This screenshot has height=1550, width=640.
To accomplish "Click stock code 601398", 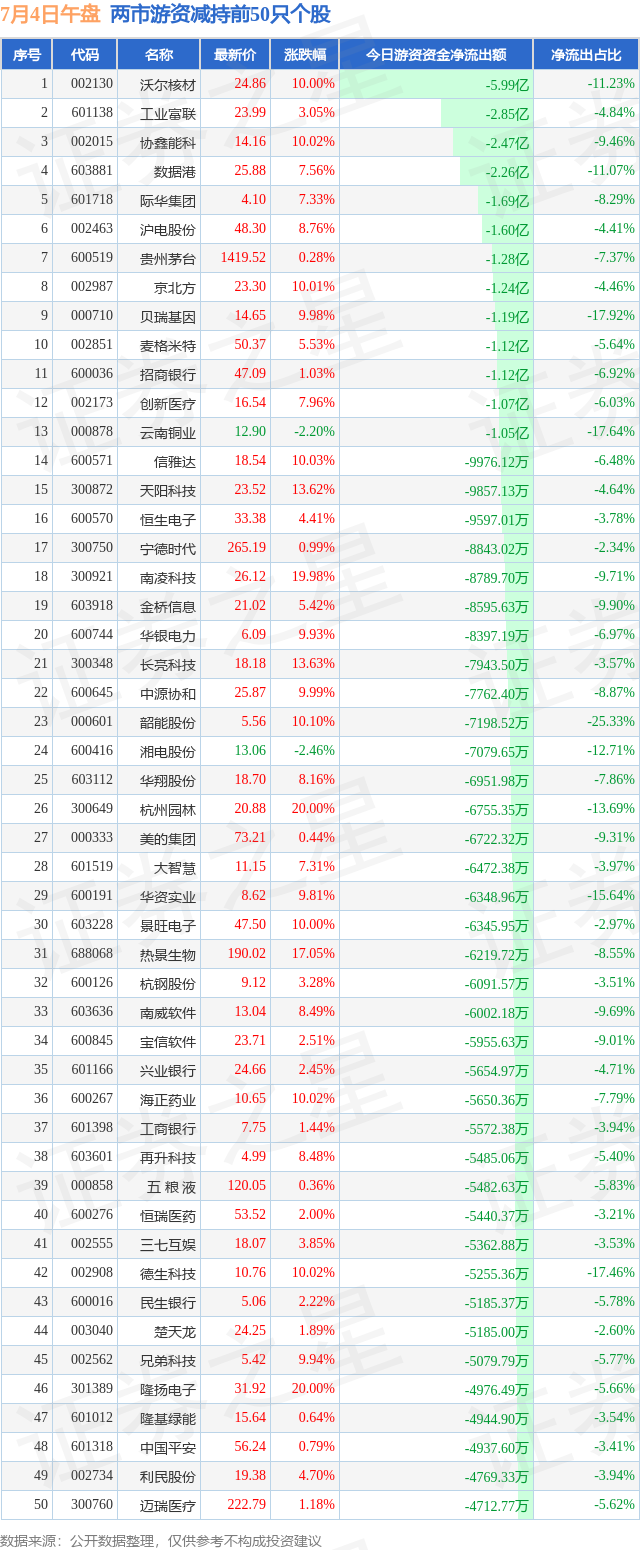I will [92, 1128].
